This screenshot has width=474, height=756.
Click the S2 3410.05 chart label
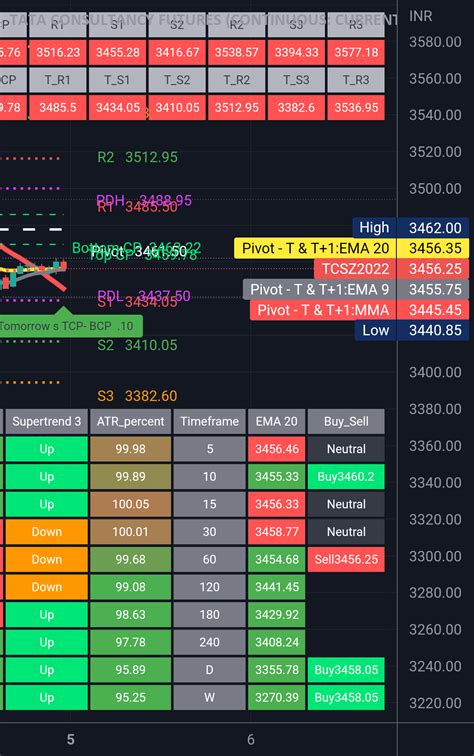137,345
